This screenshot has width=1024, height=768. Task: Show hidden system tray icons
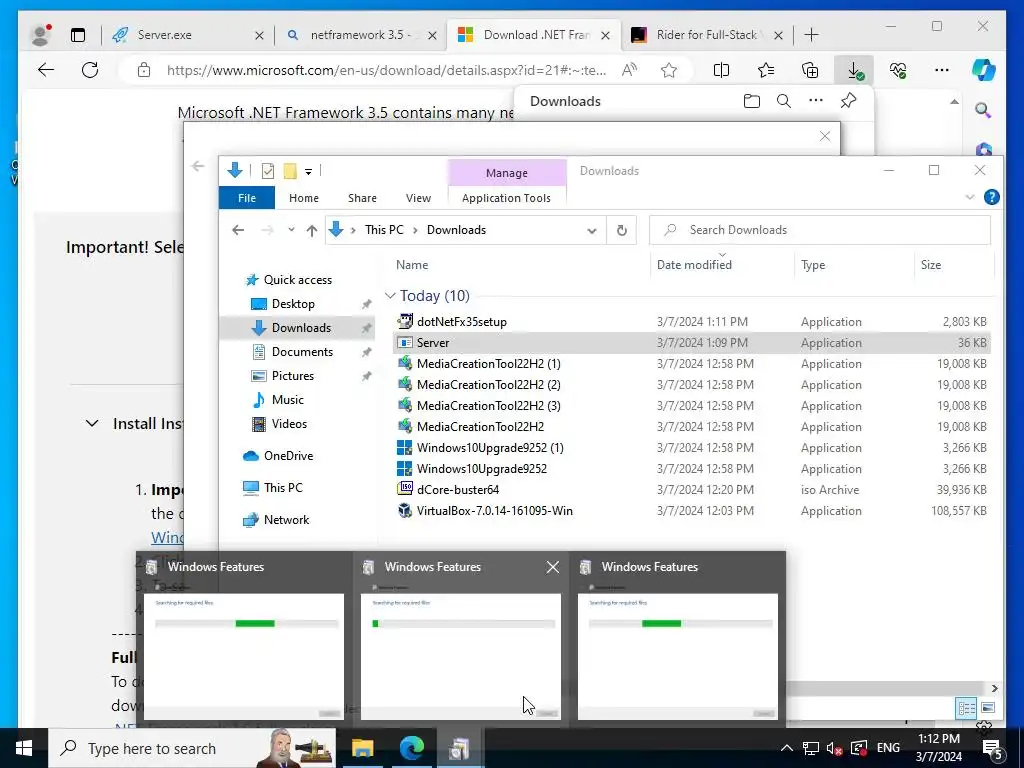(x=787, y=748)
